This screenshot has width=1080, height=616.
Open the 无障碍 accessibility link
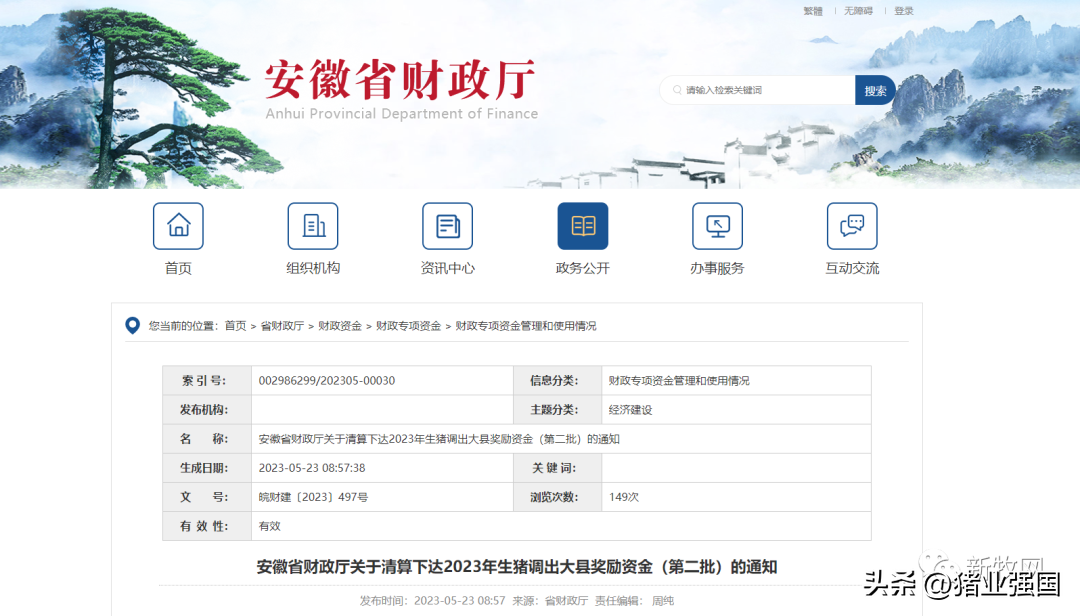click(x=858, y=11)
